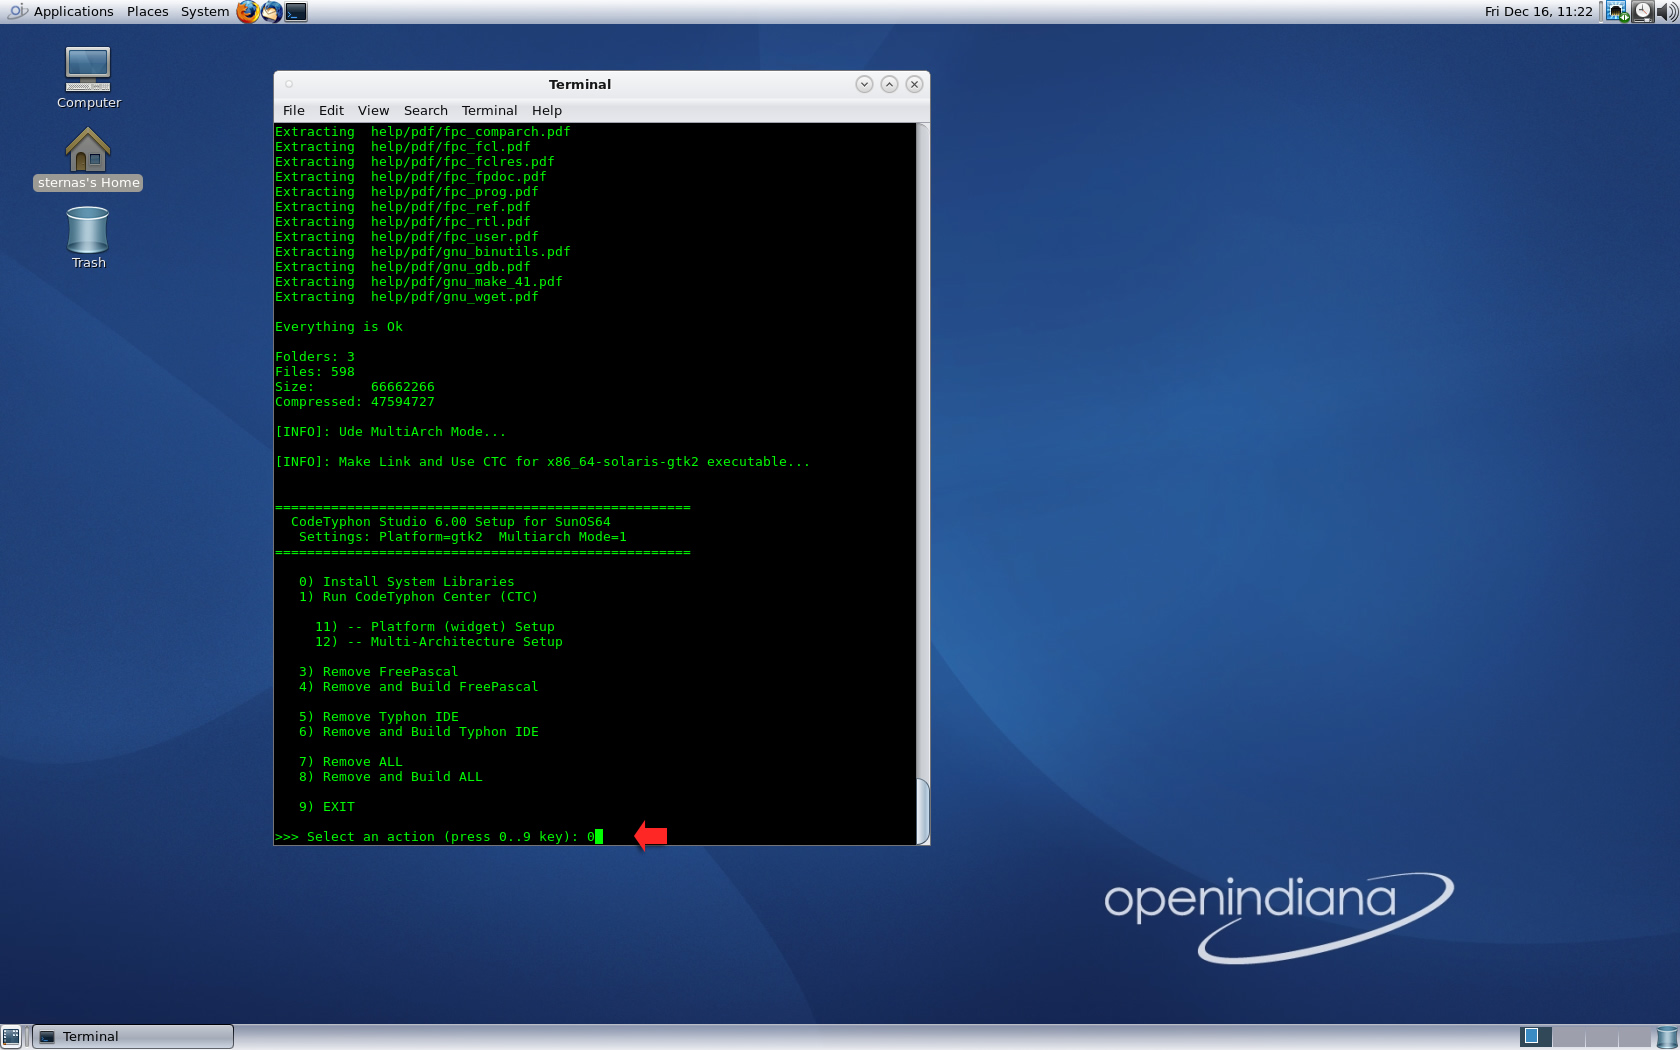Click '3) Remove FreePascal' line
1680x1050 pixels.
(x=378, y=672)
